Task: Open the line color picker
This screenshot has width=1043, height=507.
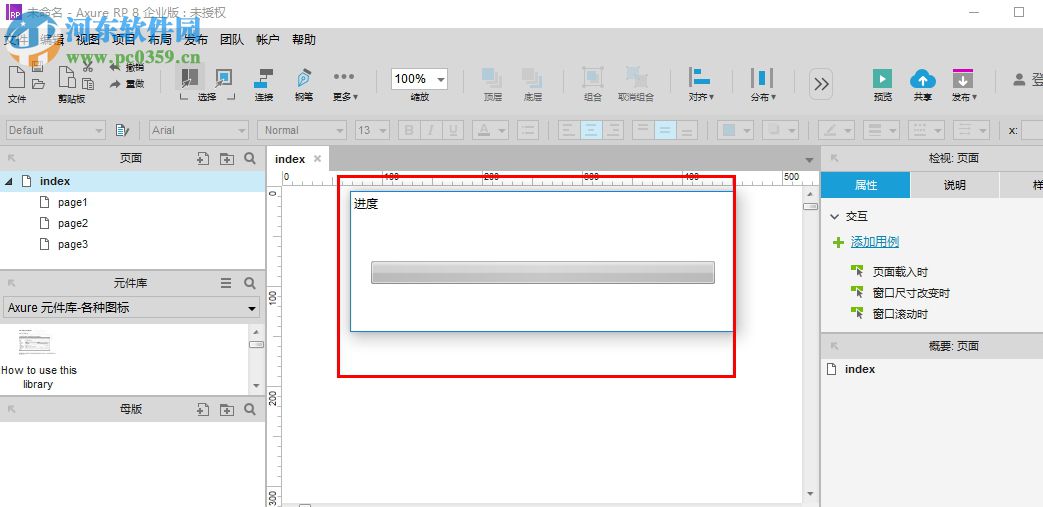Action: [x=836, y=130]
